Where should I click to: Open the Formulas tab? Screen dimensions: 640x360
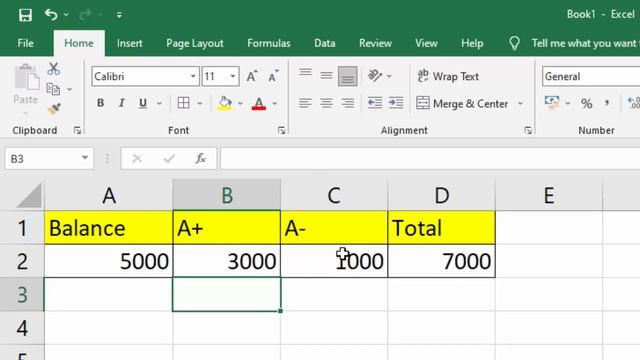click(x=269, y=43)
